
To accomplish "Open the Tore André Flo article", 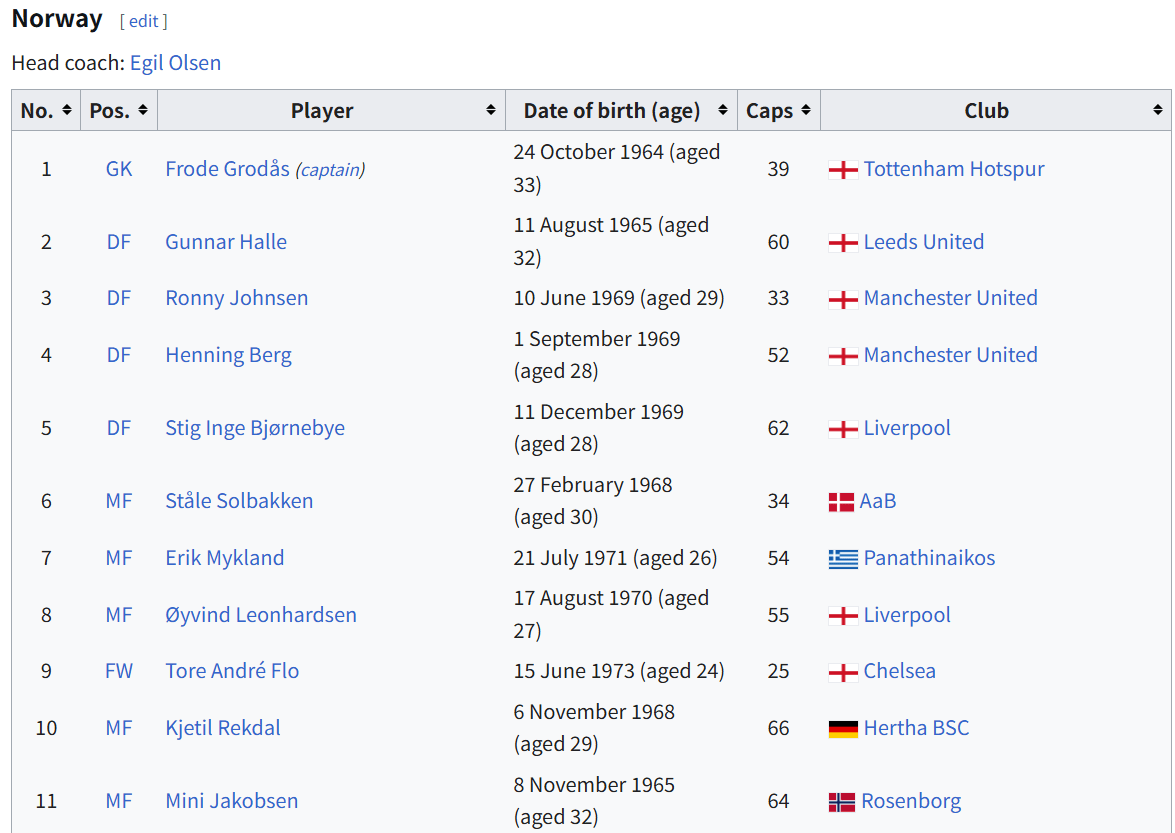I will click(x=232, y=671).
